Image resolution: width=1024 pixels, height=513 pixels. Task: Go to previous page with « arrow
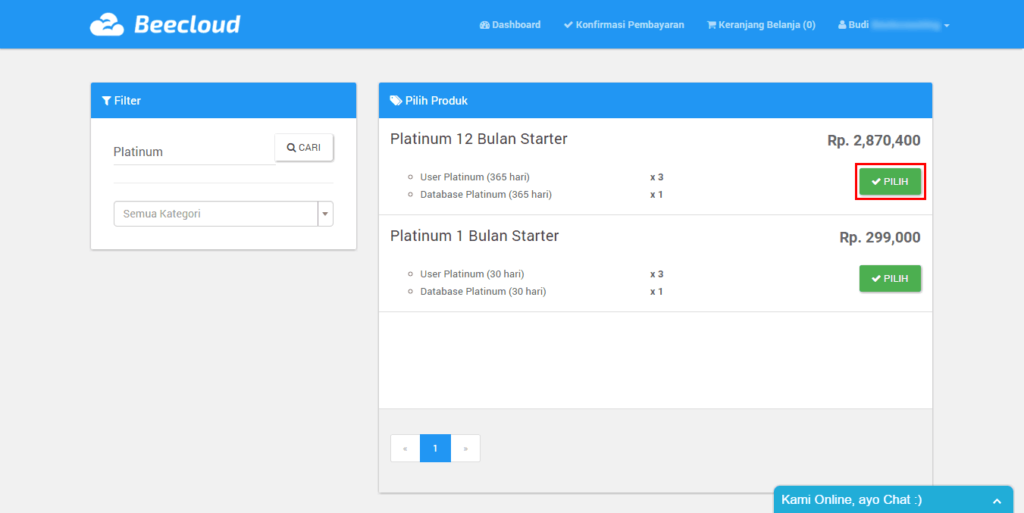[x=405, y=448]
